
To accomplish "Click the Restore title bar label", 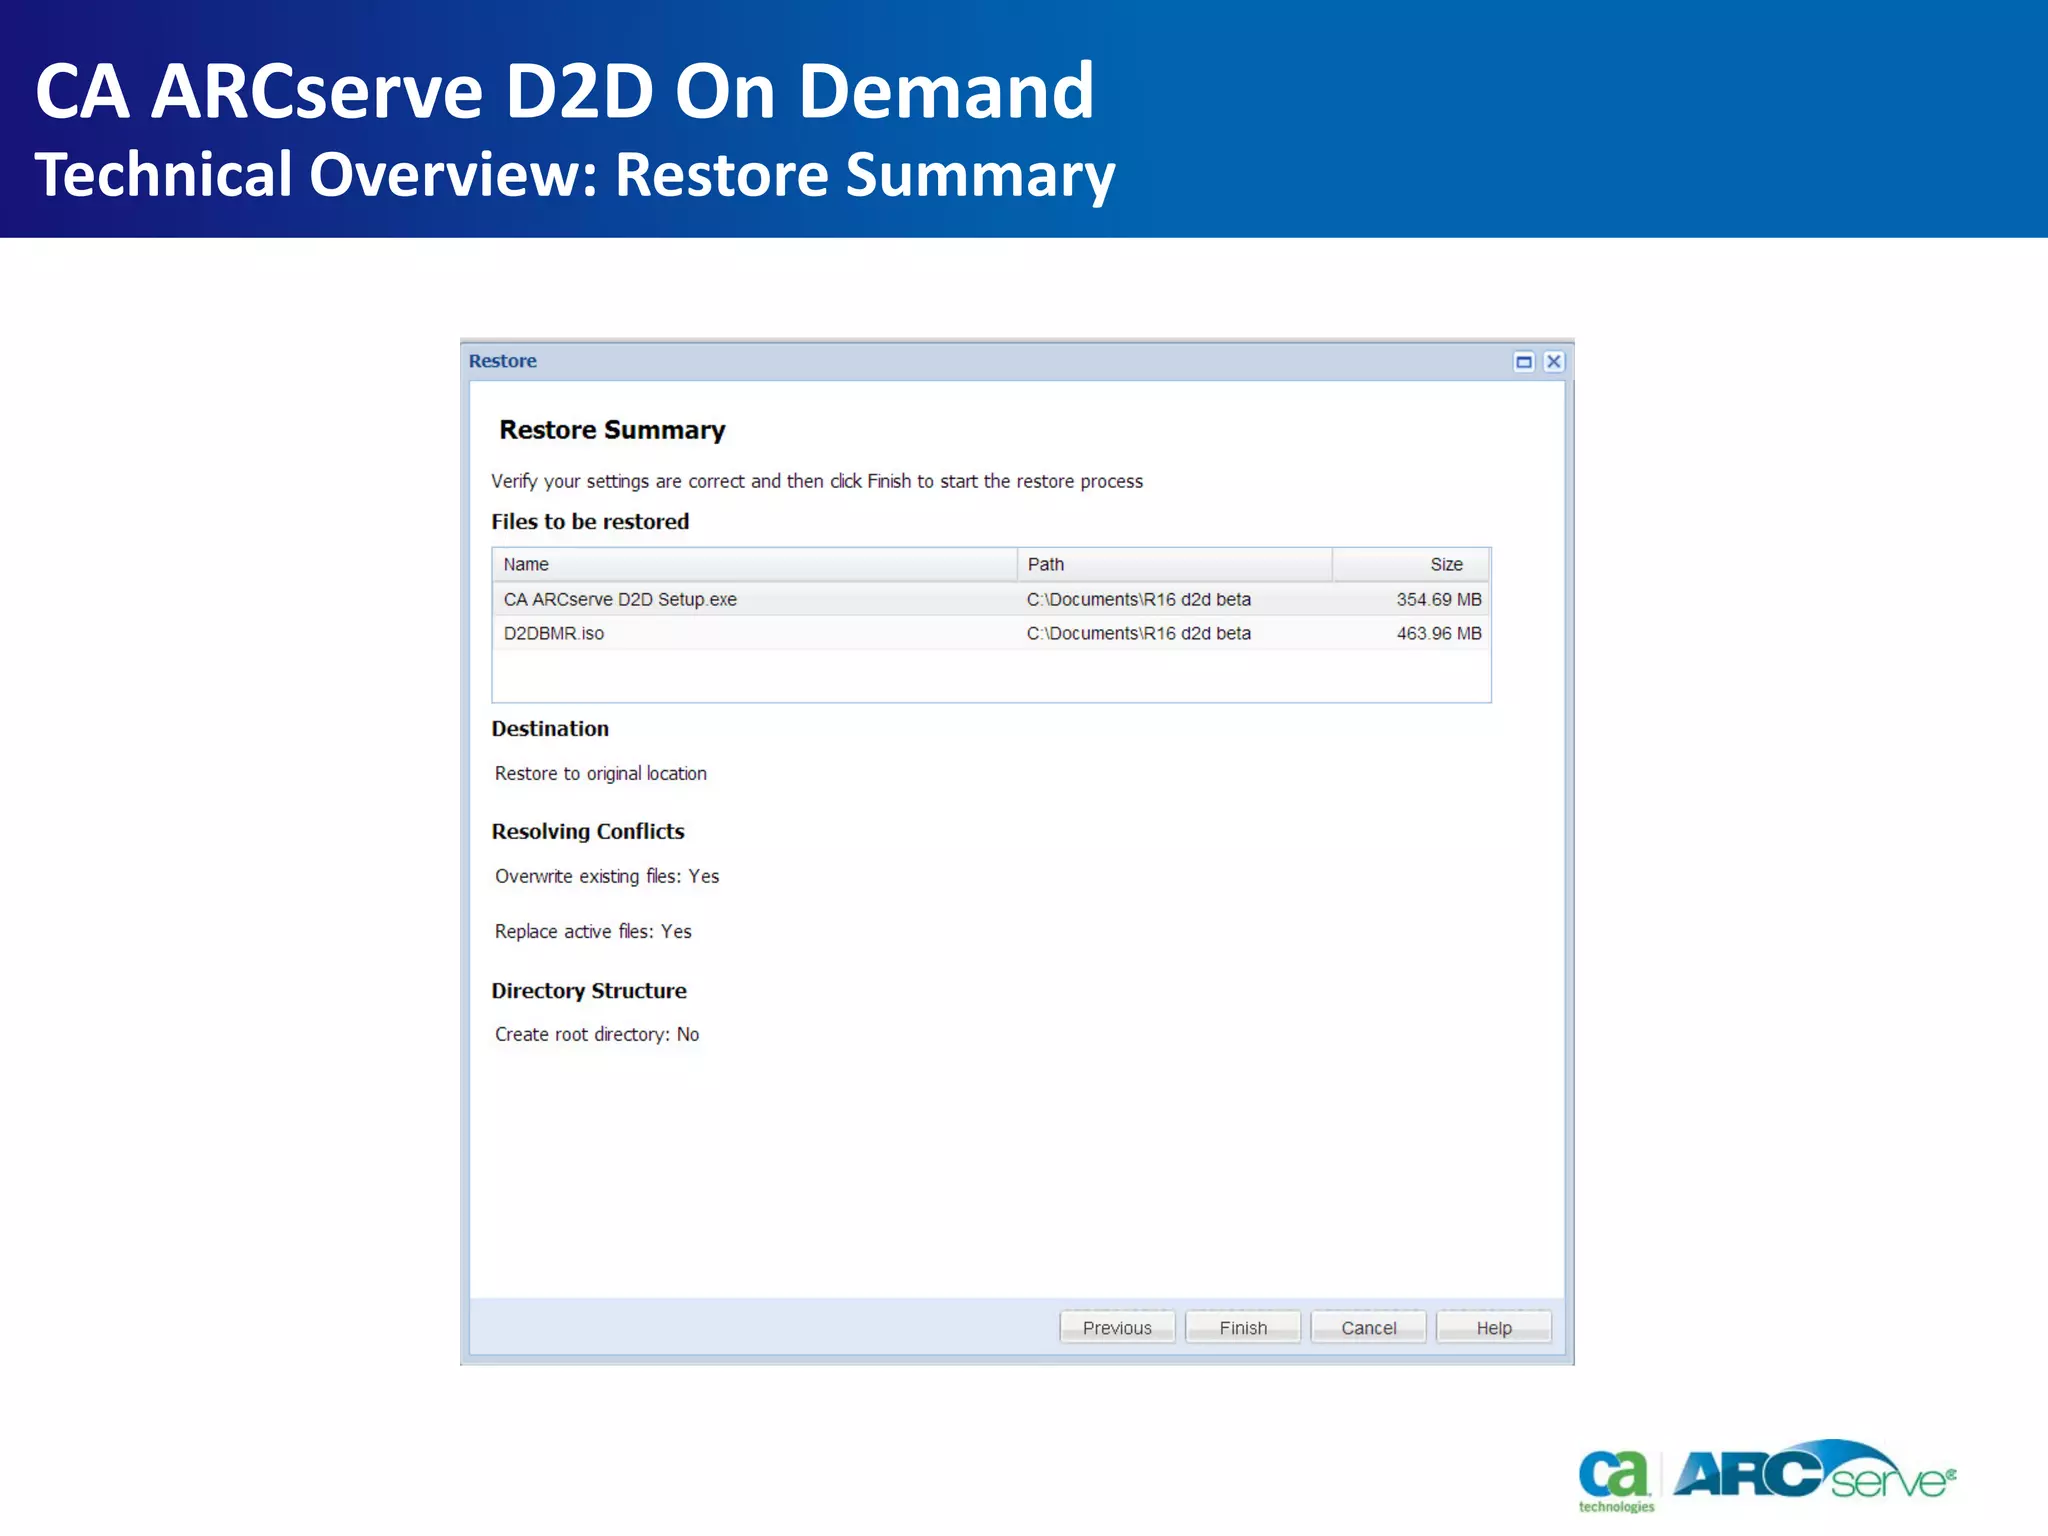I will tap(503, 361).
